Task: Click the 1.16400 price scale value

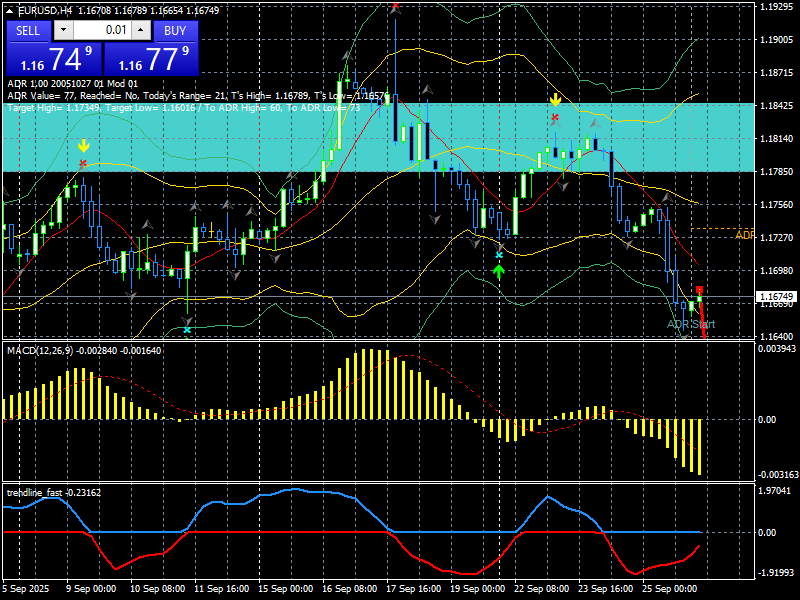Action: (x=777, y=337)
